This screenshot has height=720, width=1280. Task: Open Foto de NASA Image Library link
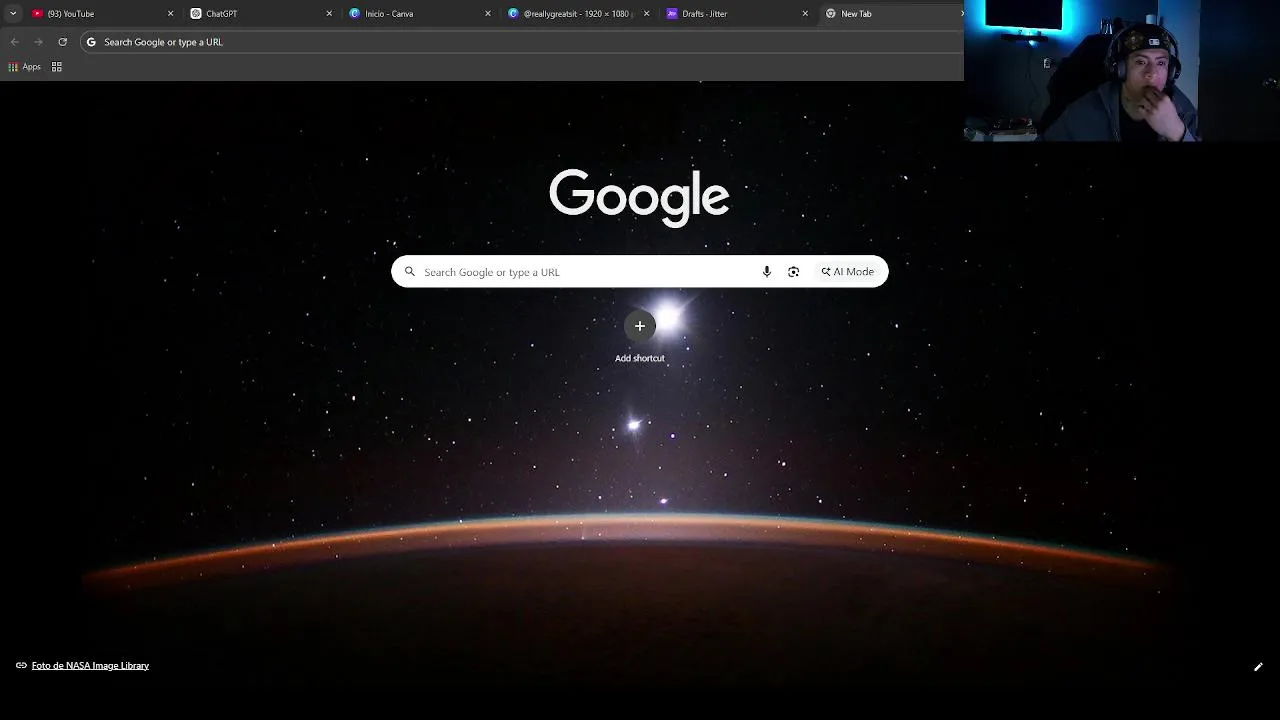[90, 666]
